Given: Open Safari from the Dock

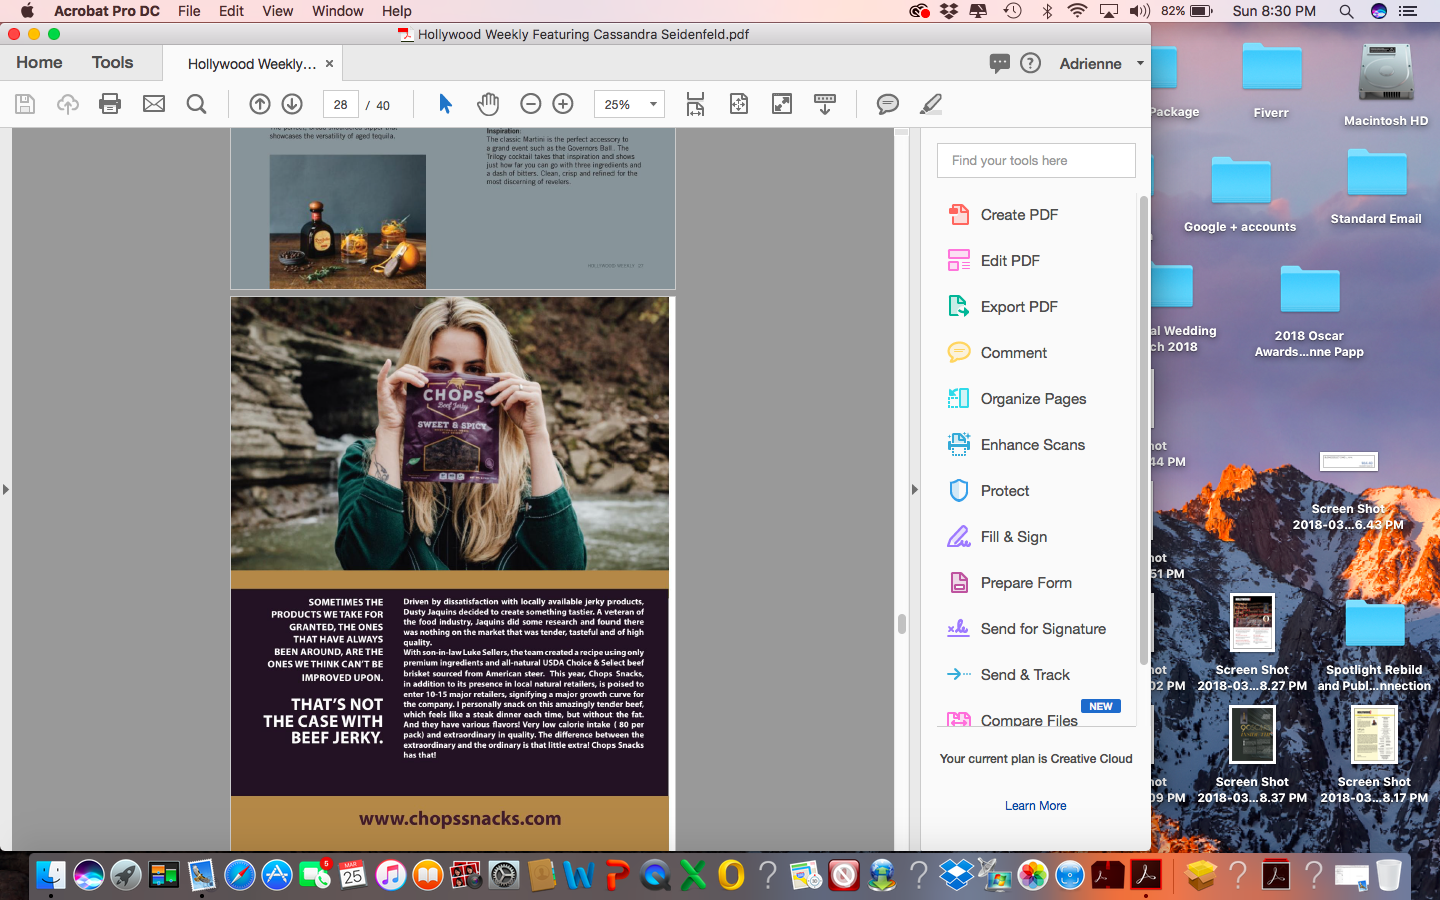Looking at the screenshot, I should (x=239, y=875).
